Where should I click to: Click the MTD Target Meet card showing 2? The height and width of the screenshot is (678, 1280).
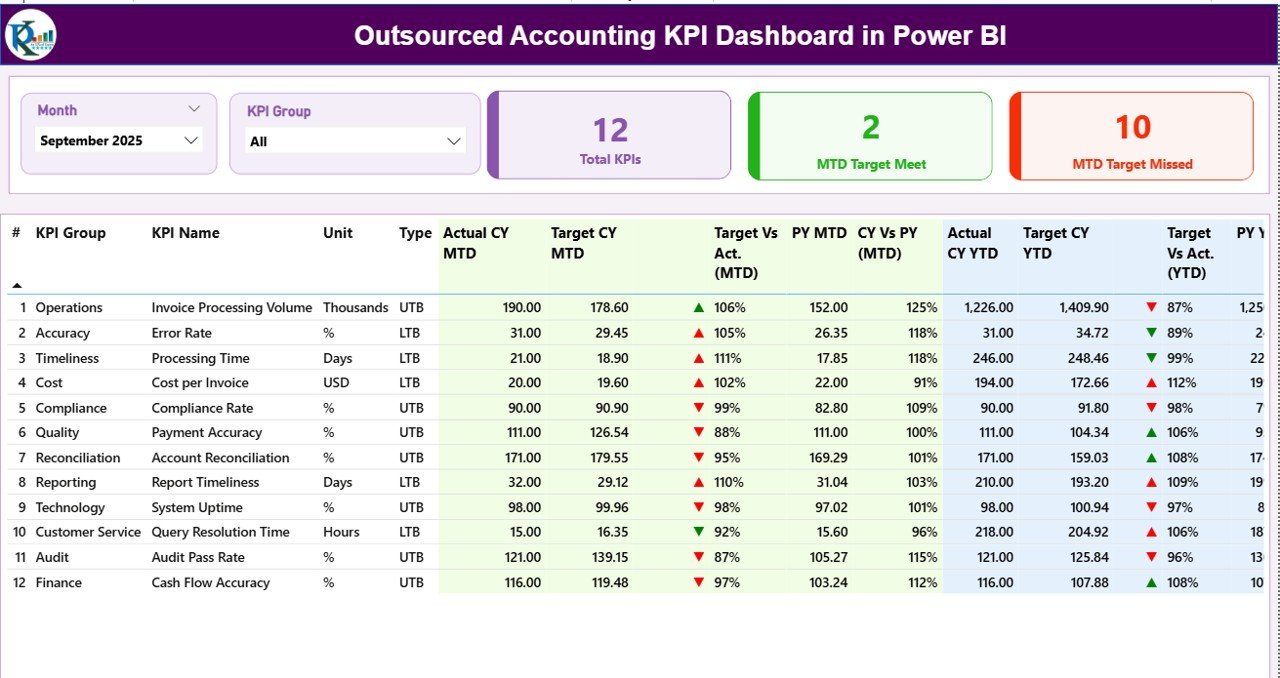coord(870,136)
